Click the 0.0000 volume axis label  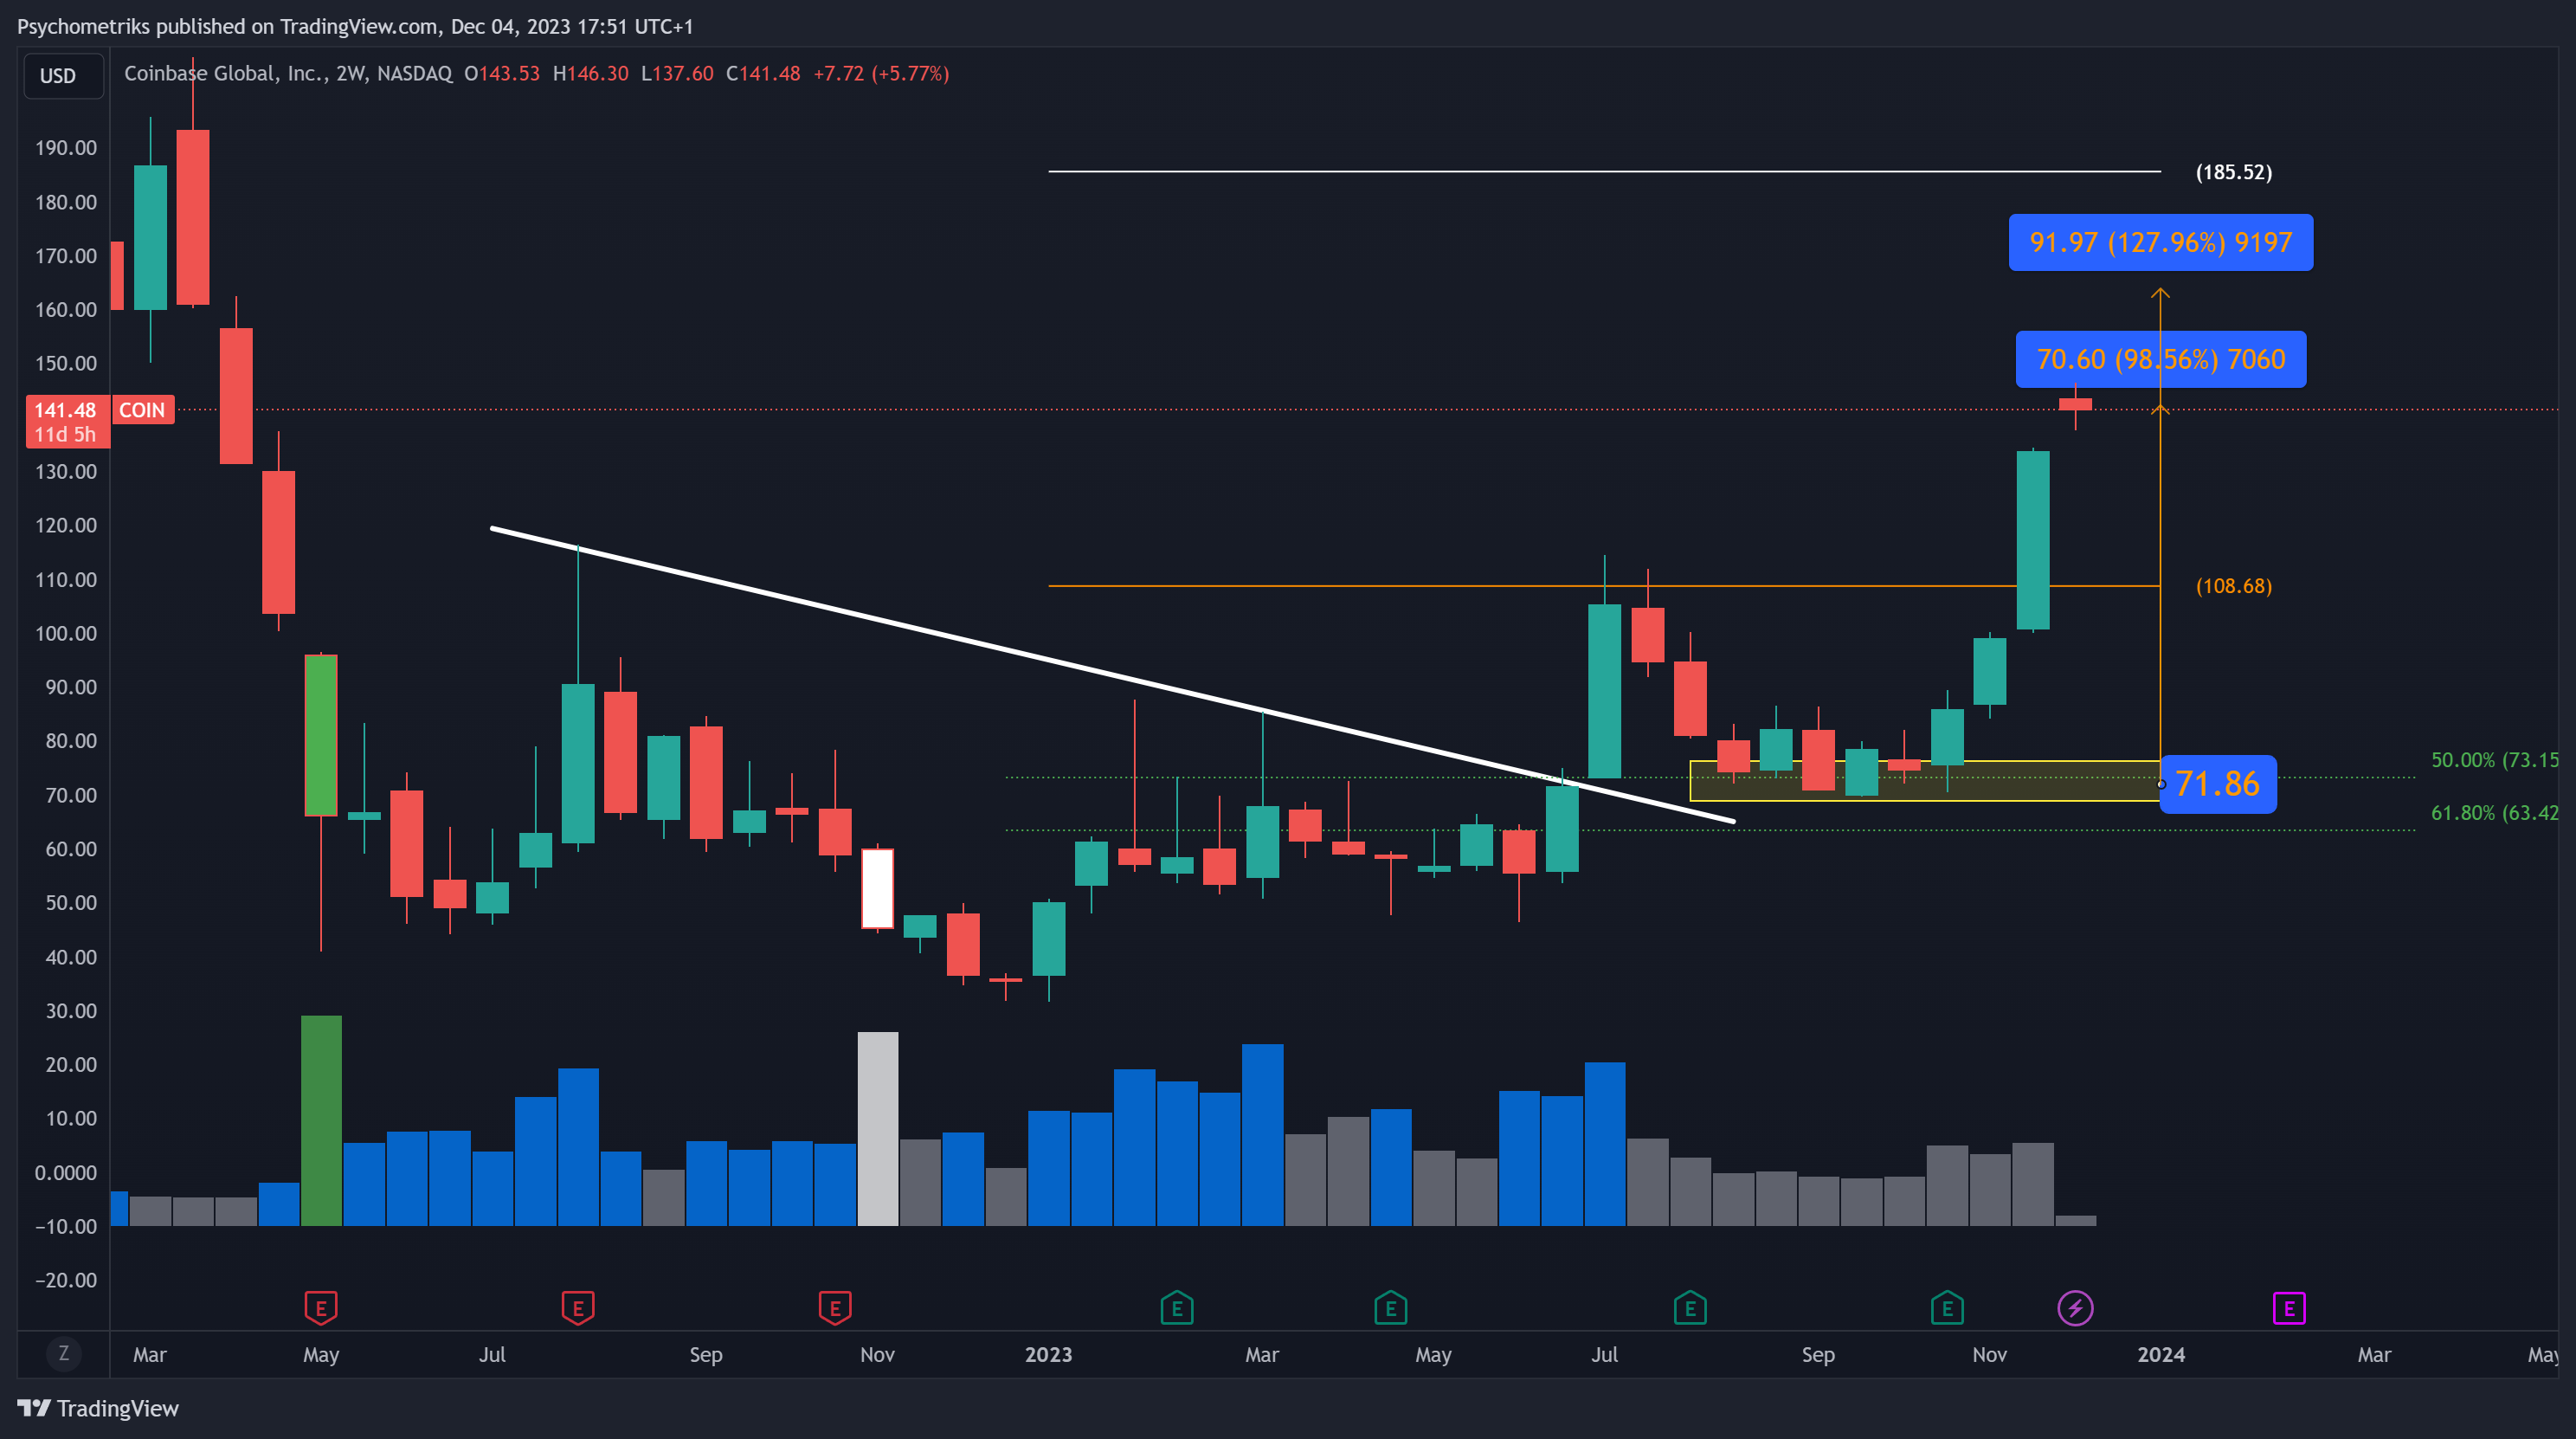coord(66,1172)
